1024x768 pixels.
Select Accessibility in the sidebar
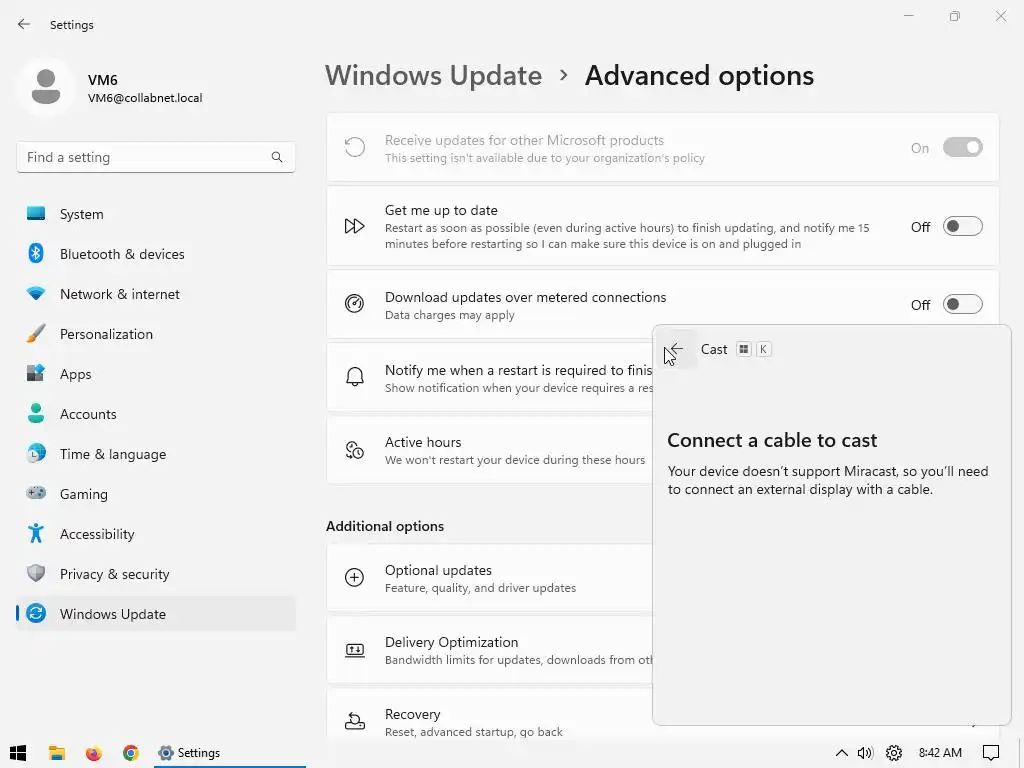(x=156, y=534)
